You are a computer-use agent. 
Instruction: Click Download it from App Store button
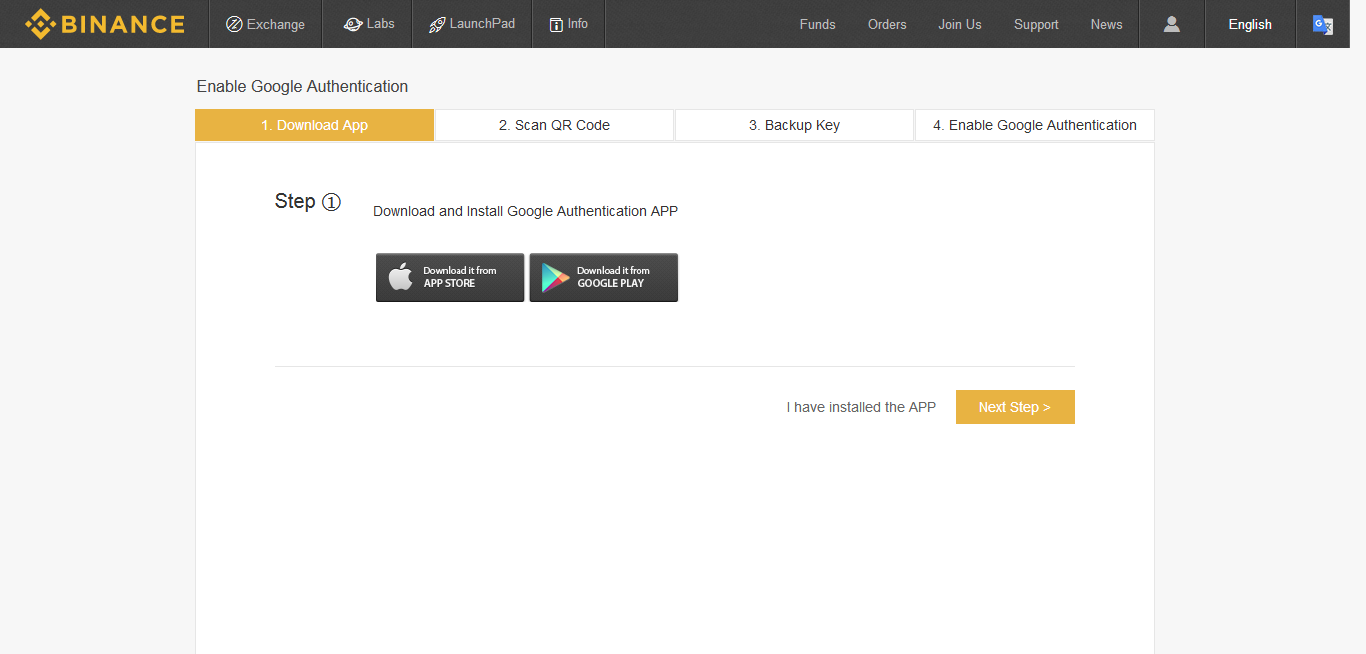(450, 277)
